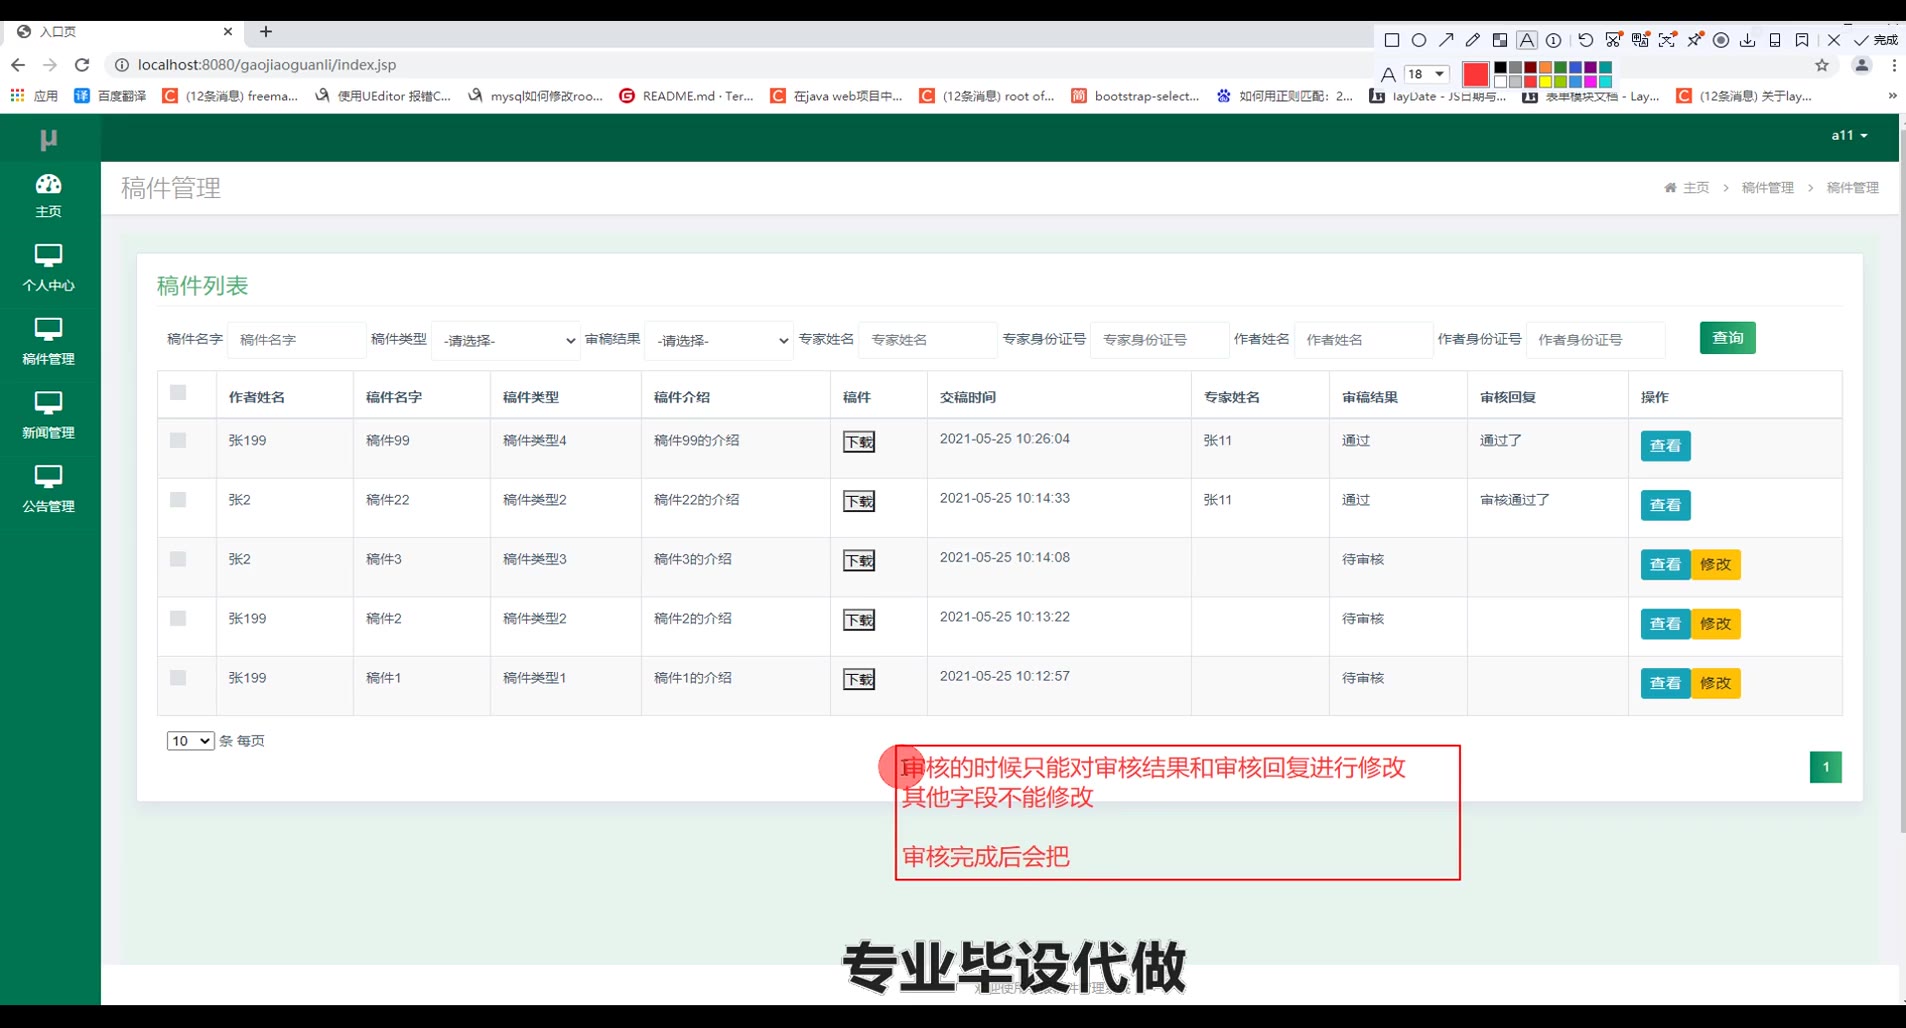This screenshot has width=1906, height=1028.
Task: Focus the 作者身份证号 search field
Action: click(x=1595, y=340)
